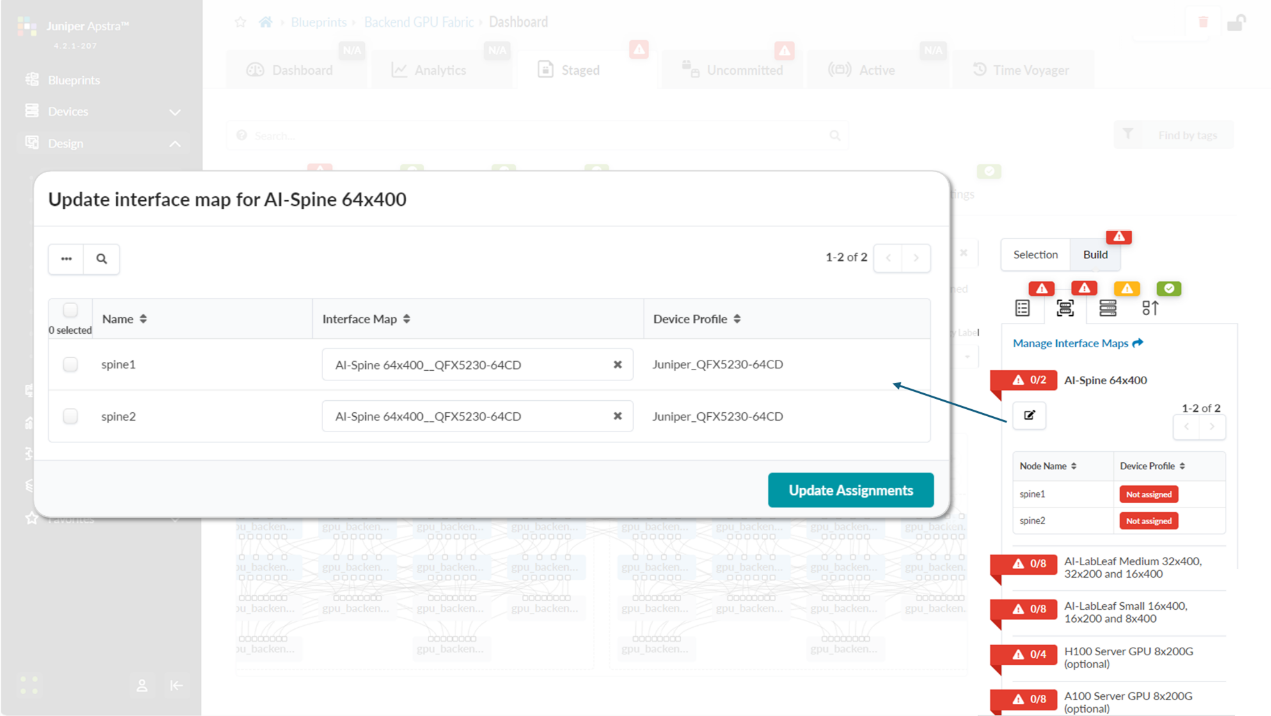Select the Selection tab in side panel
The width and height of the screenshot is (1271, 716).
pyautogui.click(x=1035, y=254)
